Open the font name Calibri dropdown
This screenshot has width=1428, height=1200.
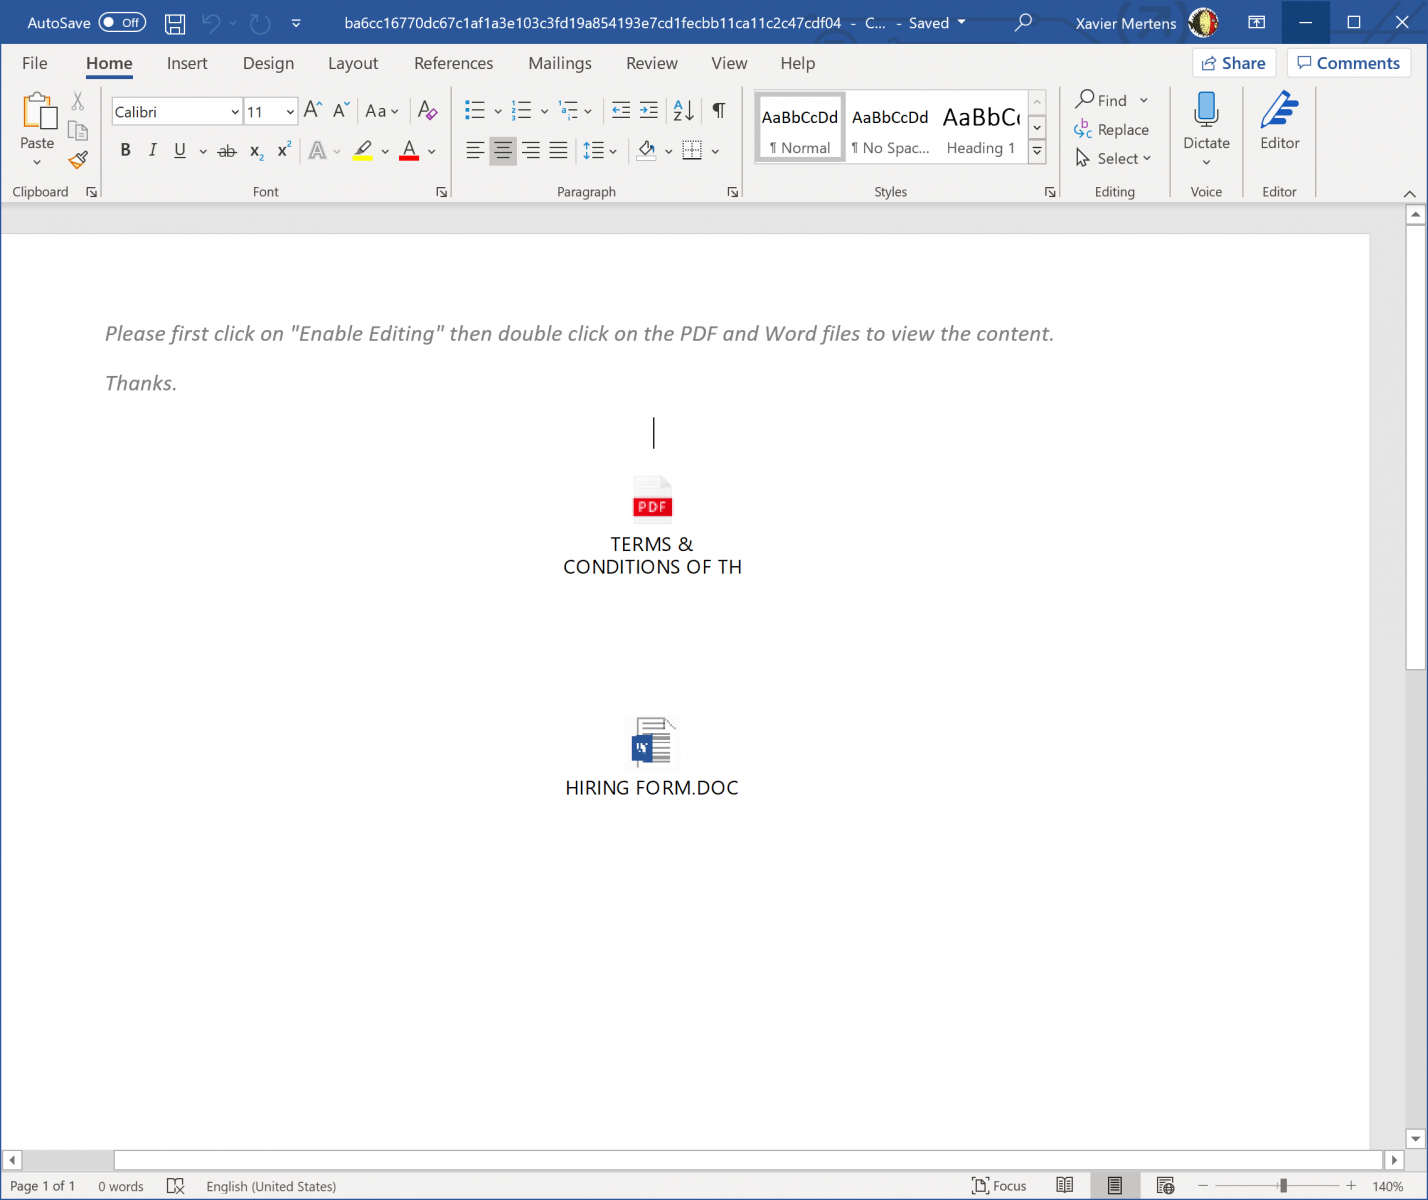point(235,112)
